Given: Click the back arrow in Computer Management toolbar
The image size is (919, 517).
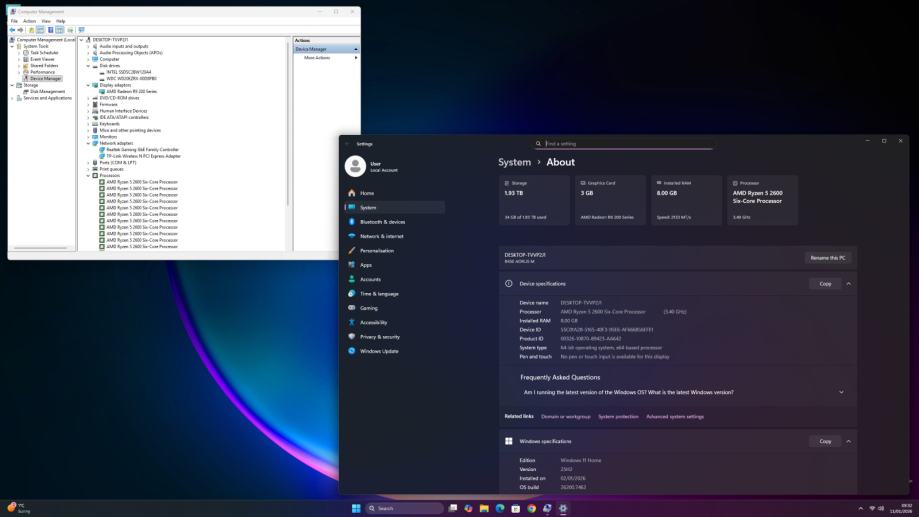Looking at the screenshot, I should (x=13, y=30).
